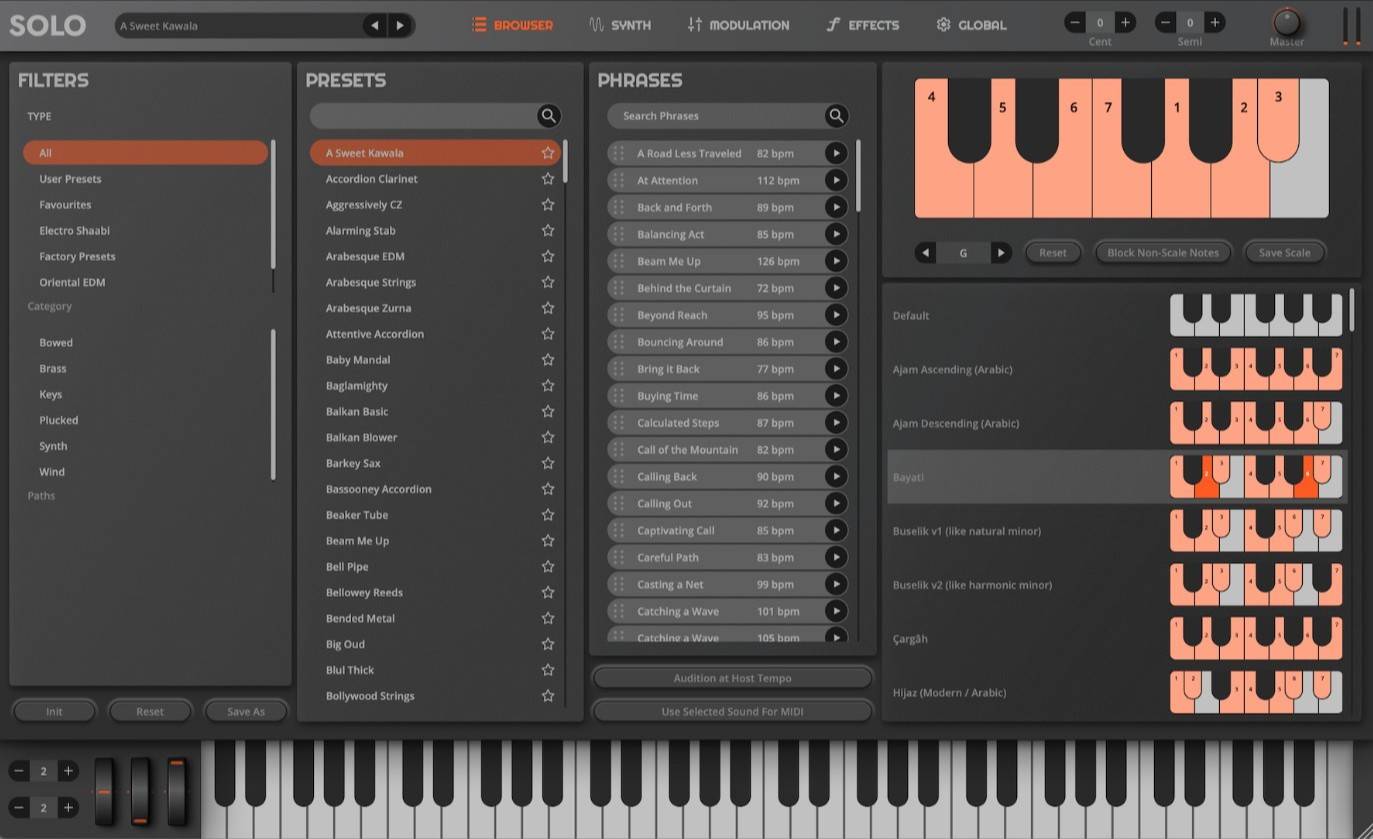Toggle the star next to "A Sweet Kawala"
This screenshot has width=1373, height=839.
coord(547,152)
